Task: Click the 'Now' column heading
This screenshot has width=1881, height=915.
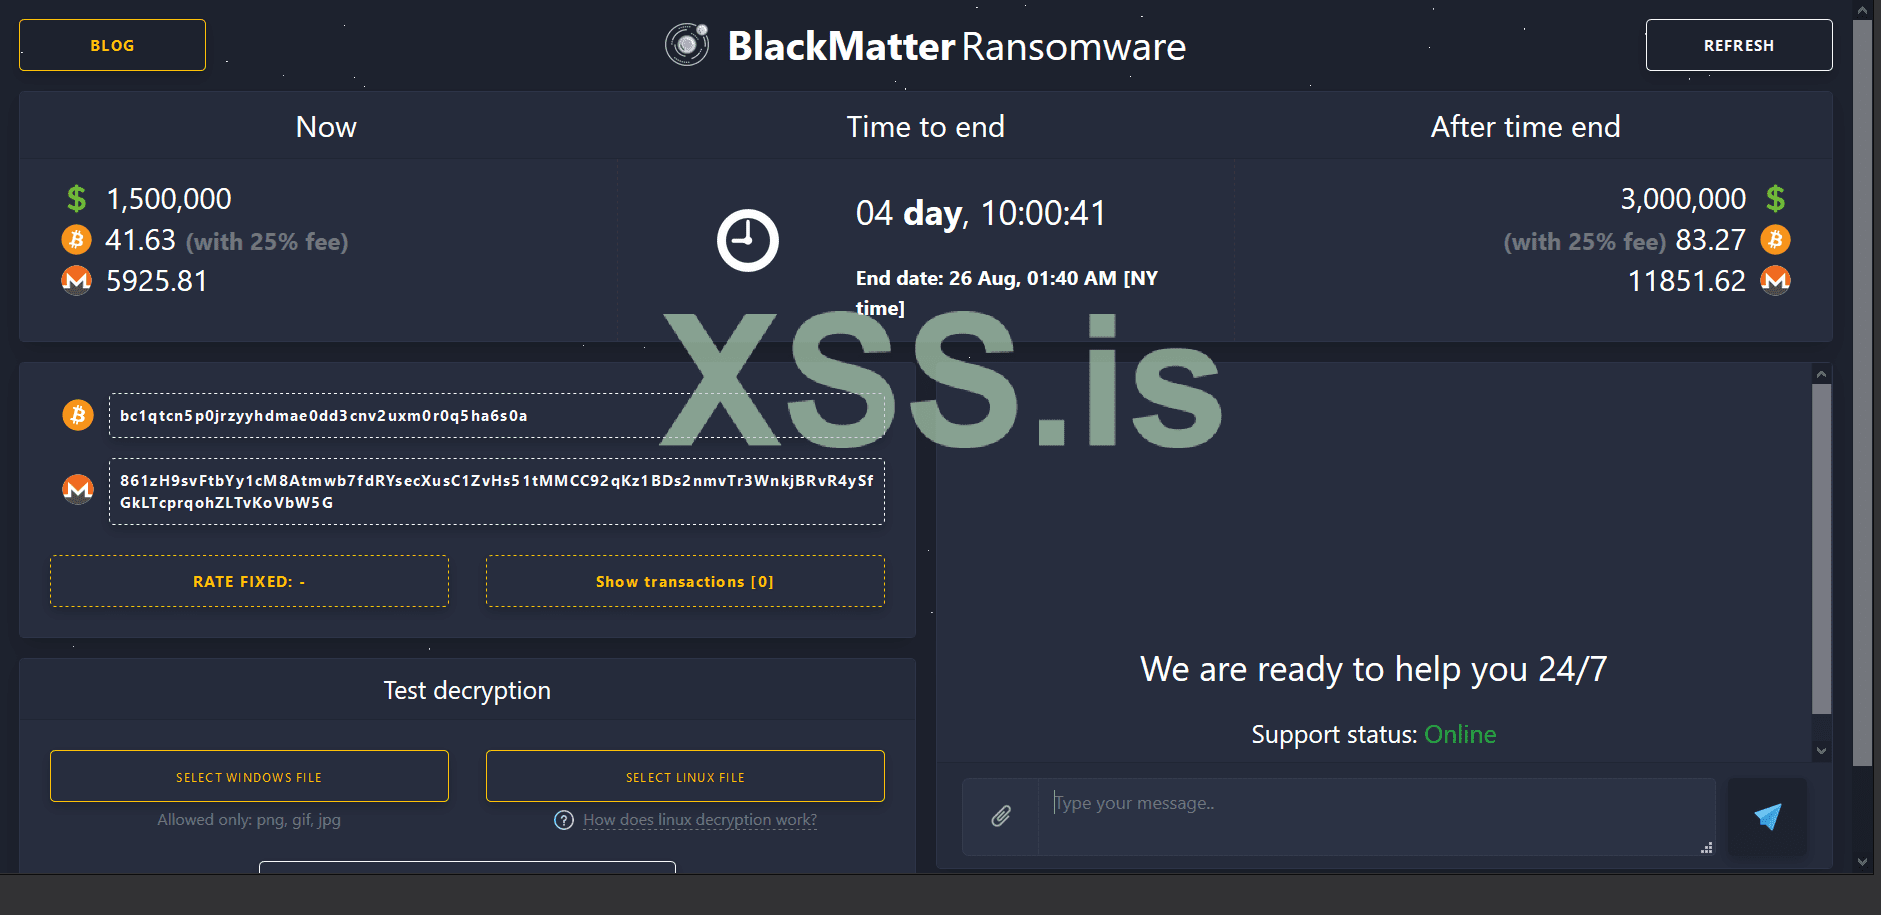Action: click(x=326, y=127)
